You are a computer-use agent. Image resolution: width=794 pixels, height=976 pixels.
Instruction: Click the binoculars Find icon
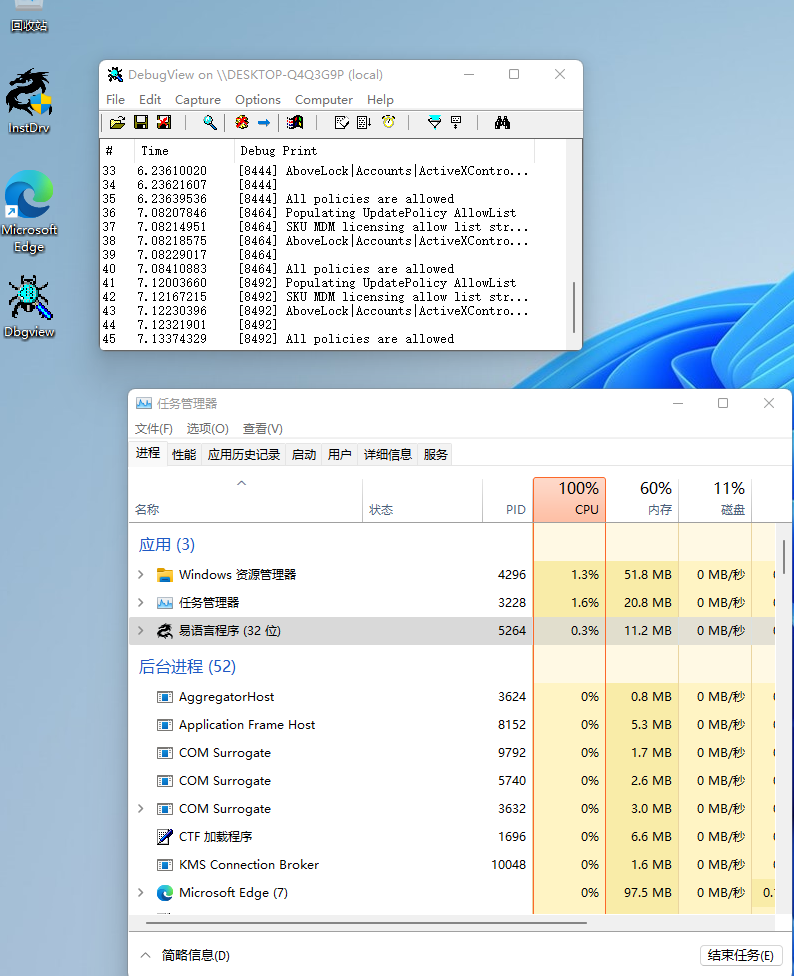pyautogui.click(x=502, y=122)
